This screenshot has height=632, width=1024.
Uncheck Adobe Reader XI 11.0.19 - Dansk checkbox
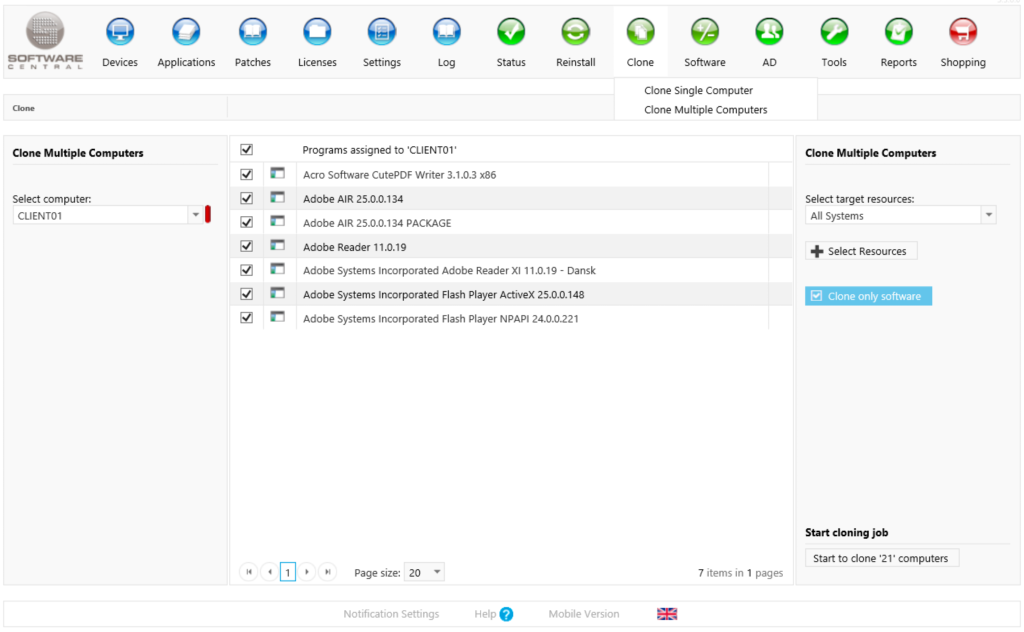[x=246, y=270]
